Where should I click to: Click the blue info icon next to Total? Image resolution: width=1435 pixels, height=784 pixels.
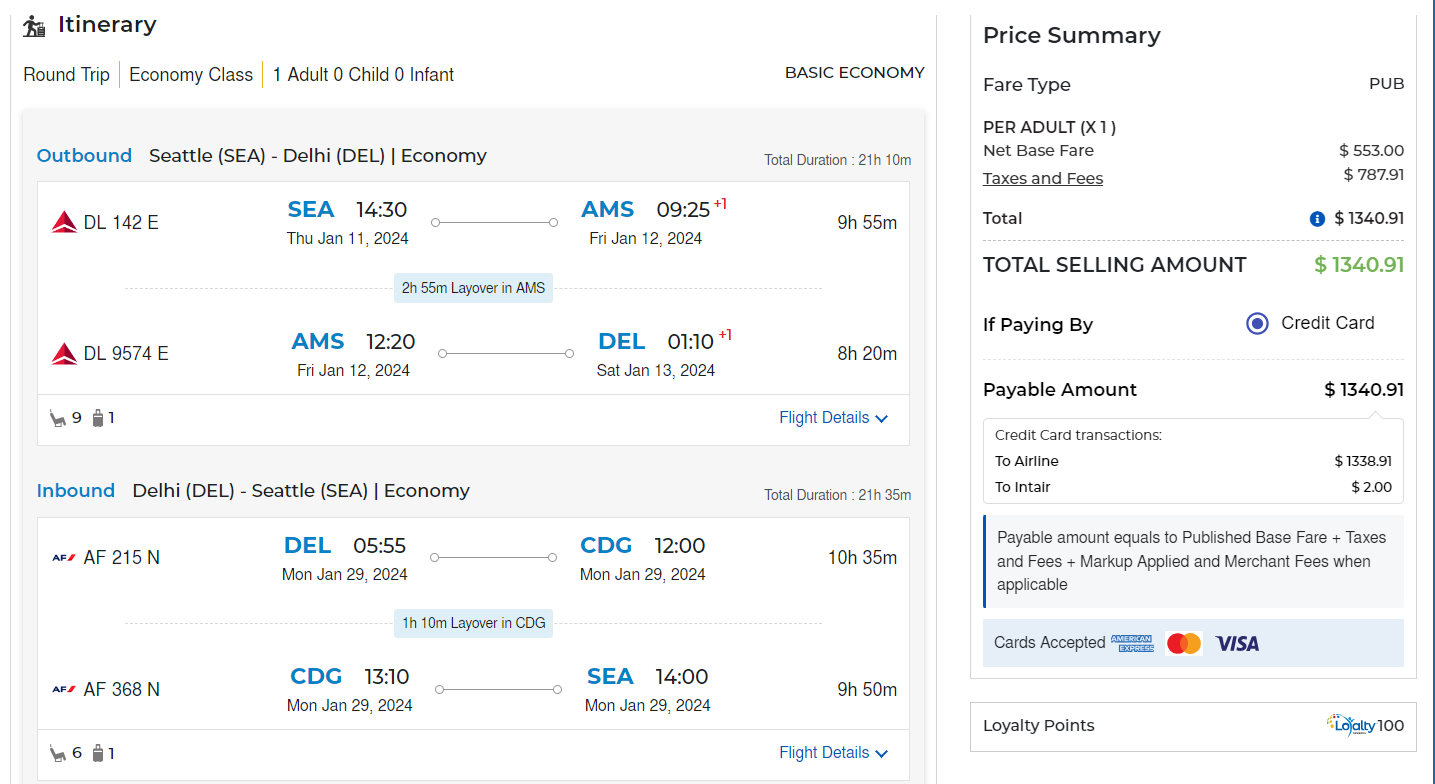(x=1317, y=219)
